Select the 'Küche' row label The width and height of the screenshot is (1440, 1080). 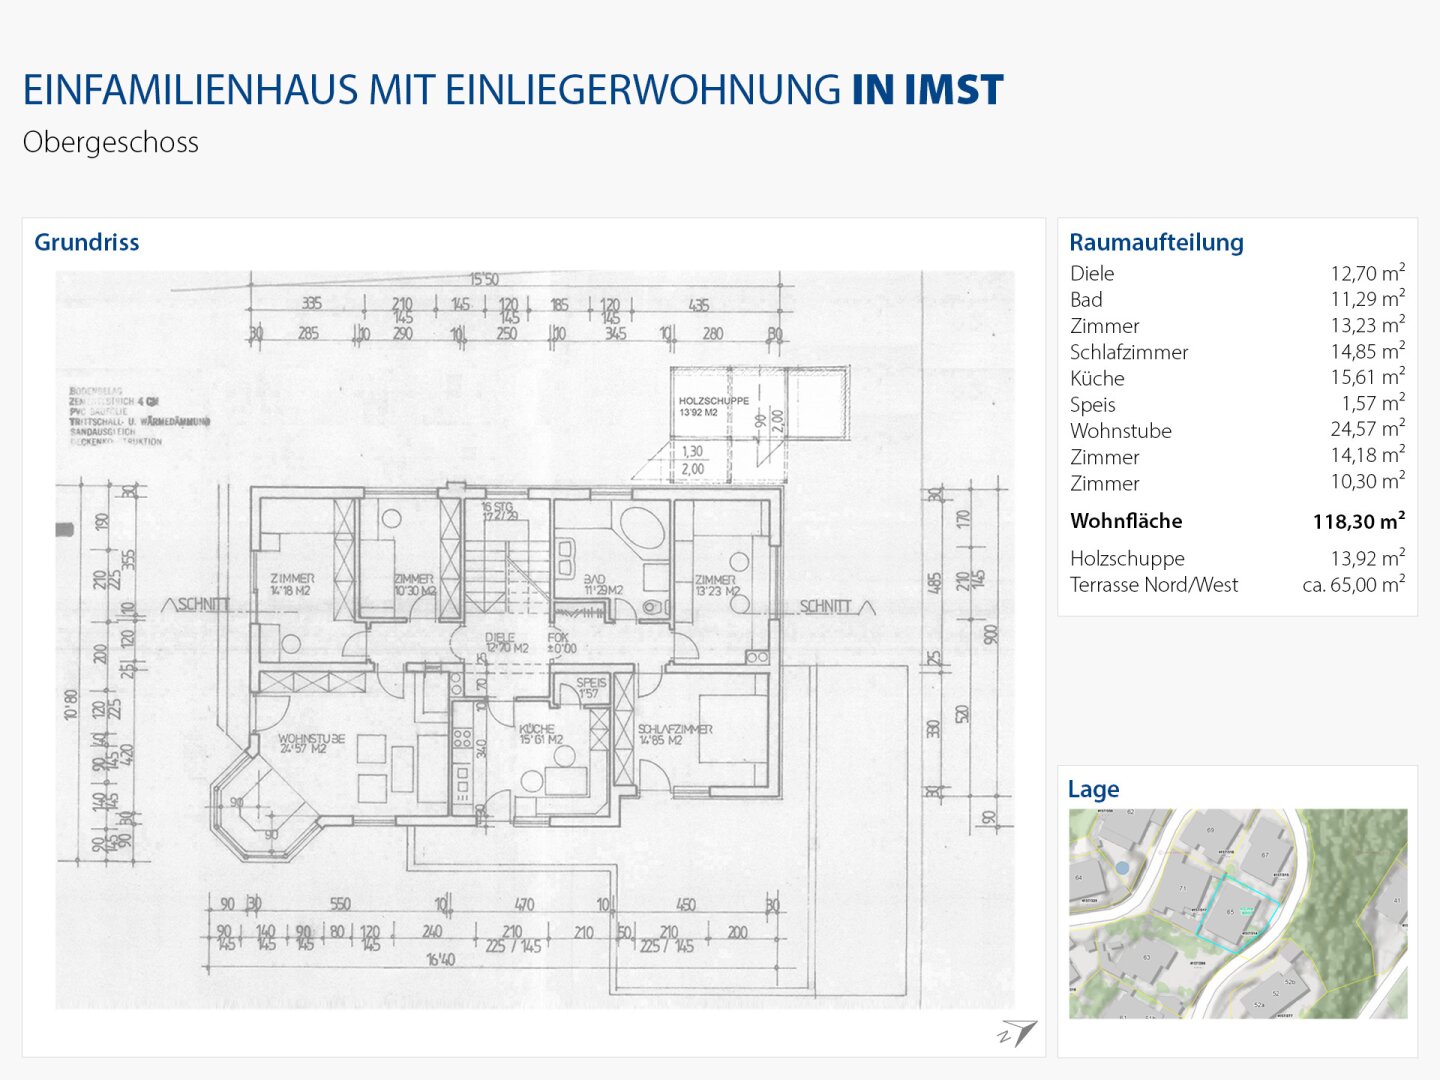point(1097,378)
